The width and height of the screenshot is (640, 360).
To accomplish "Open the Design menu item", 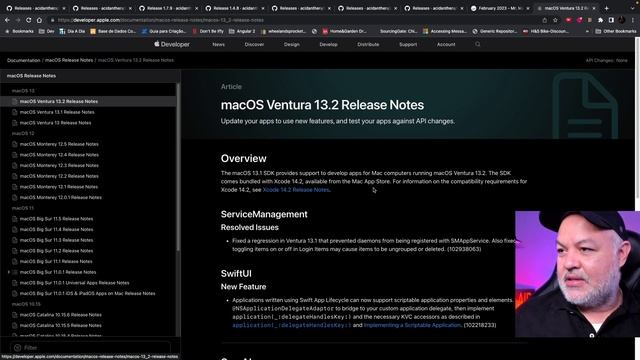I will (x=291, y=44).
